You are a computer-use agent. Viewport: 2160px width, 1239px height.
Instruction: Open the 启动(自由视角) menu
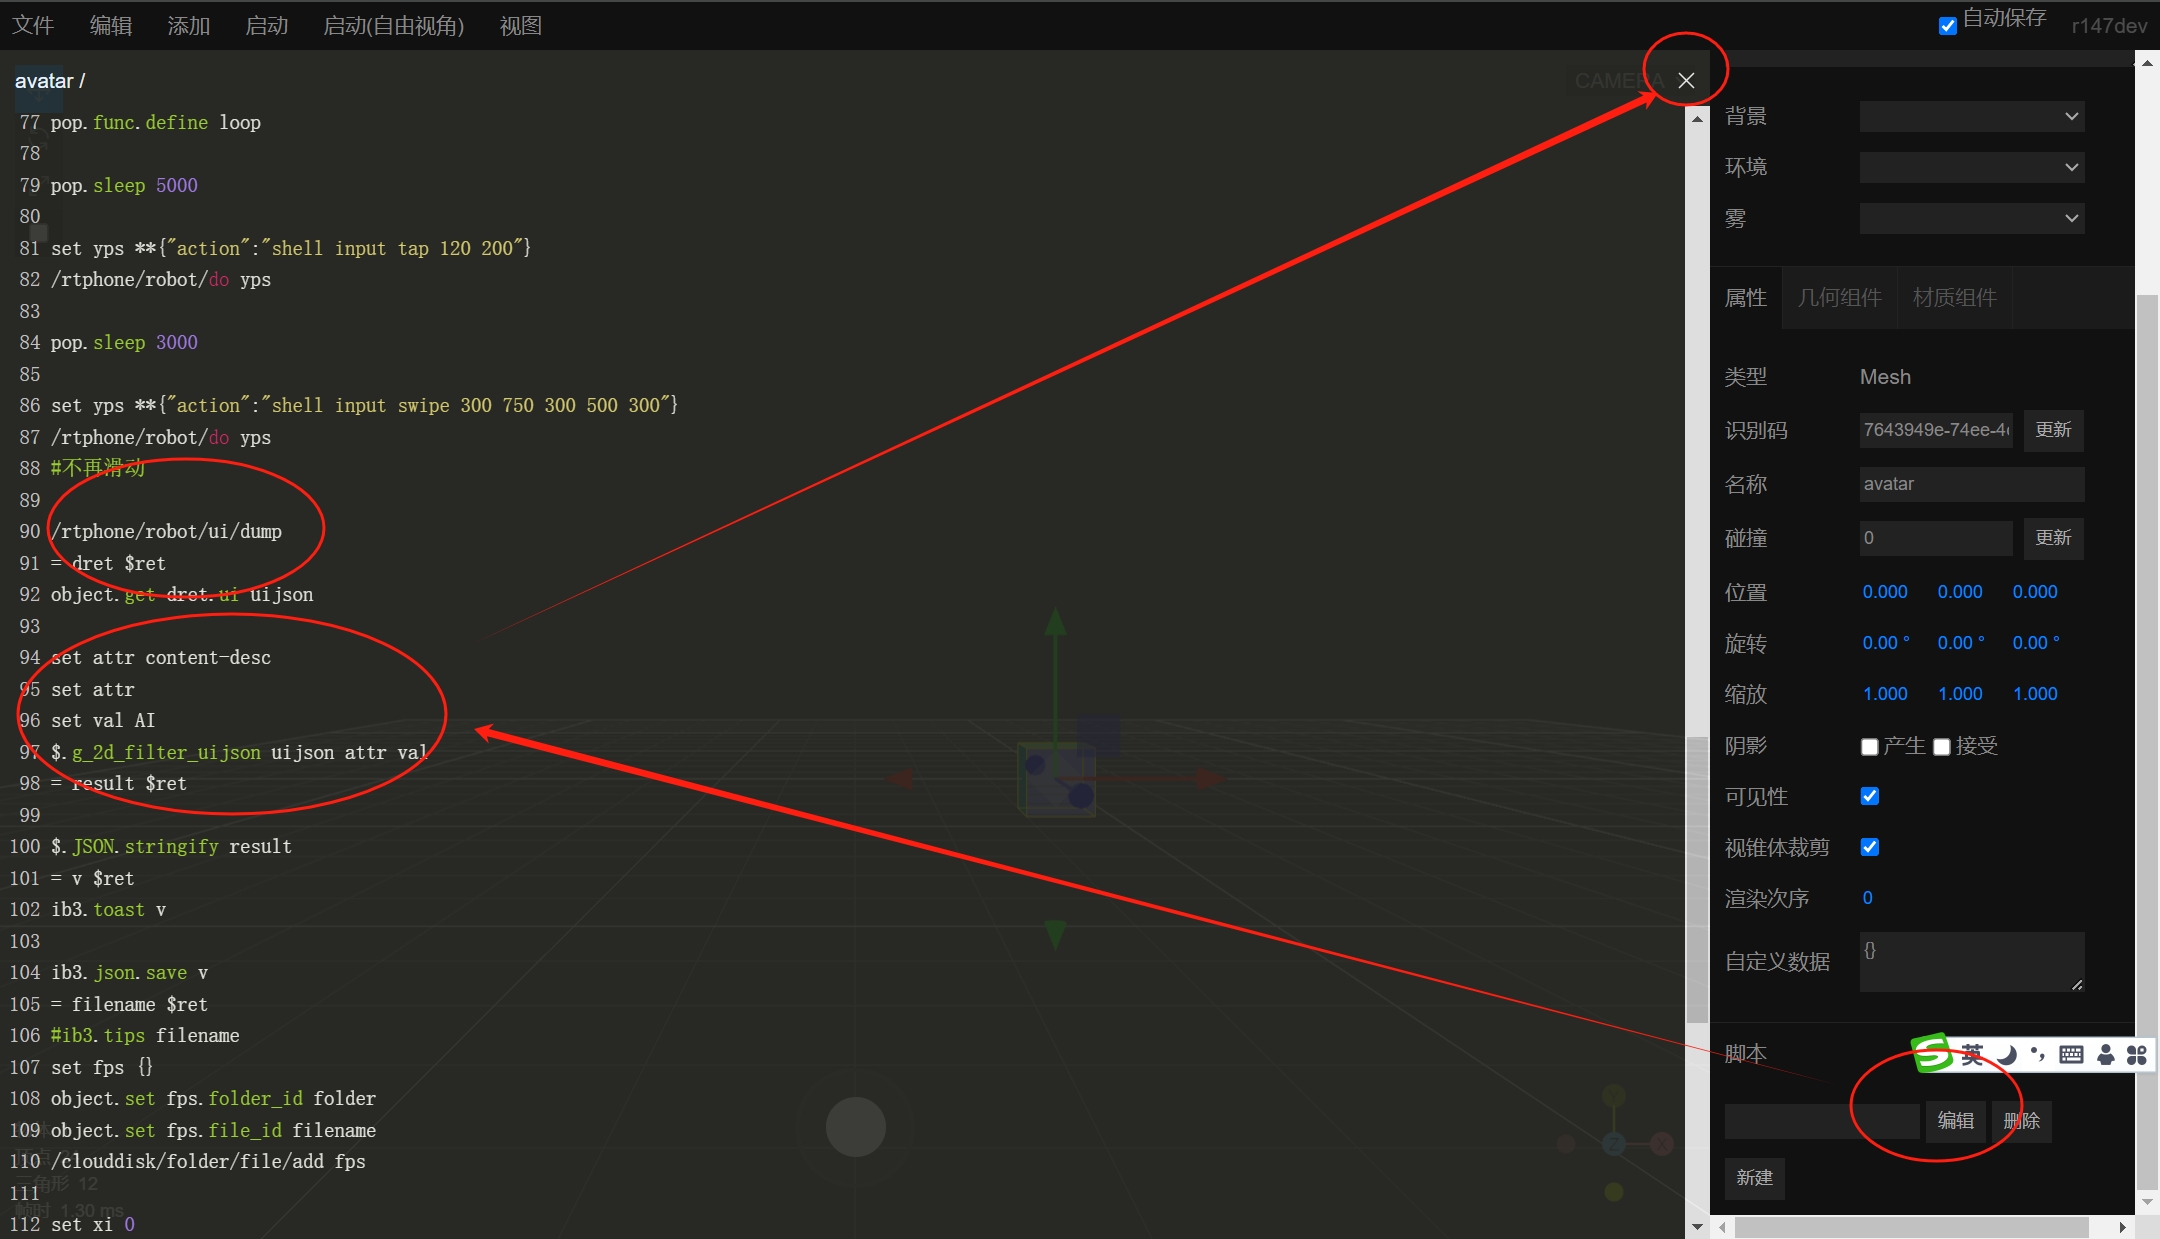(x=394, y=25)
